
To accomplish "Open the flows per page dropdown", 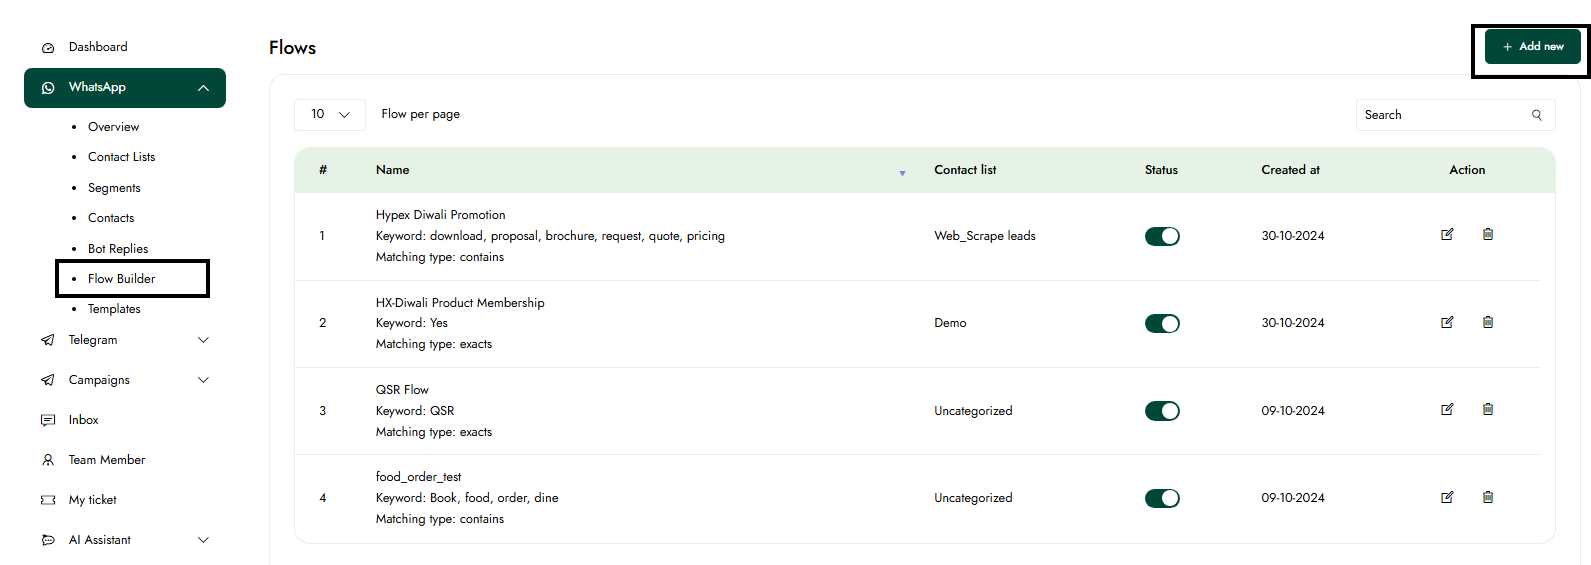I will (329, 115).
